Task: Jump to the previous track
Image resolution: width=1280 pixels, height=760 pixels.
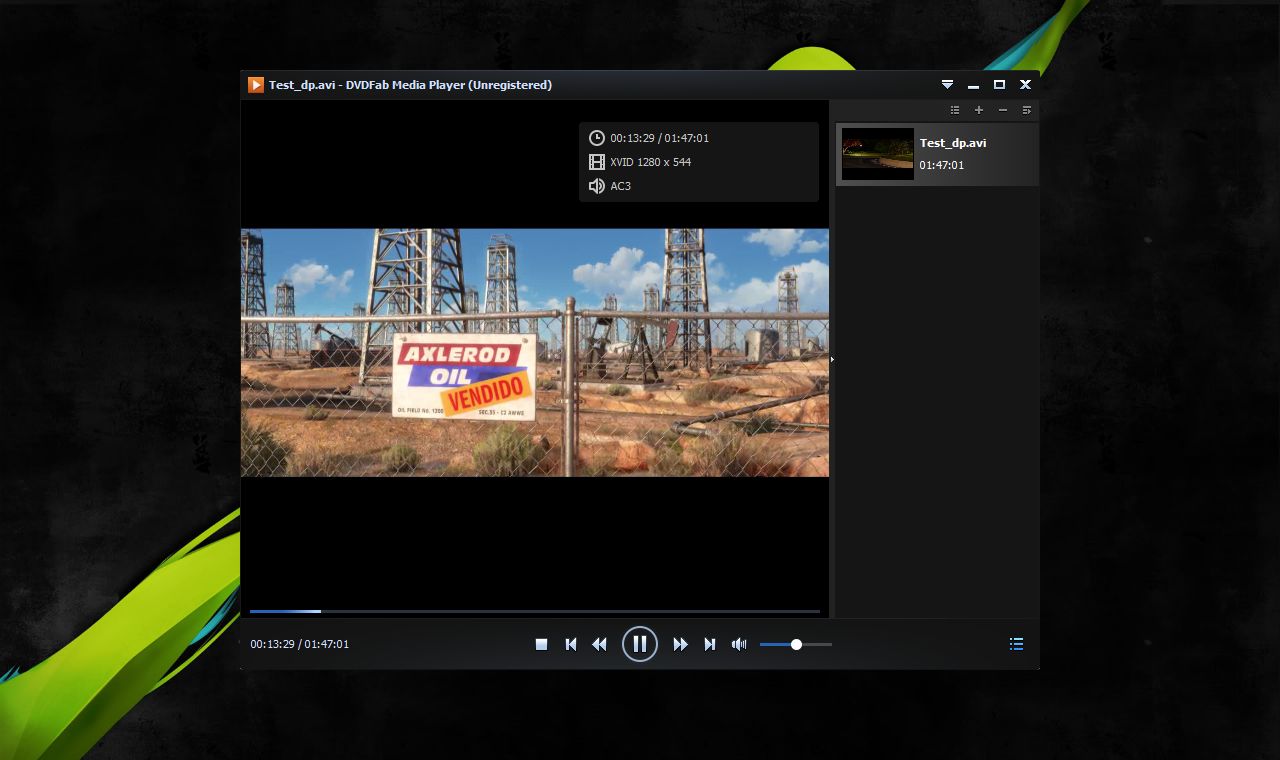Action: point(571,644)
